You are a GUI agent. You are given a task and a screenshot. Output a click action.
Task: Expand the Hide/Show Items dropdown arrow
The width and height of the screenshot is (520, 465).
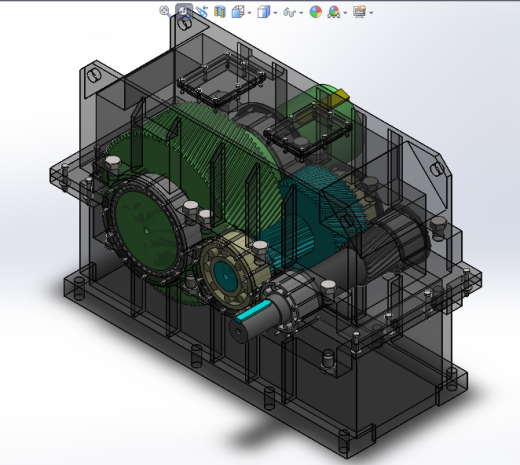[301, 13]
